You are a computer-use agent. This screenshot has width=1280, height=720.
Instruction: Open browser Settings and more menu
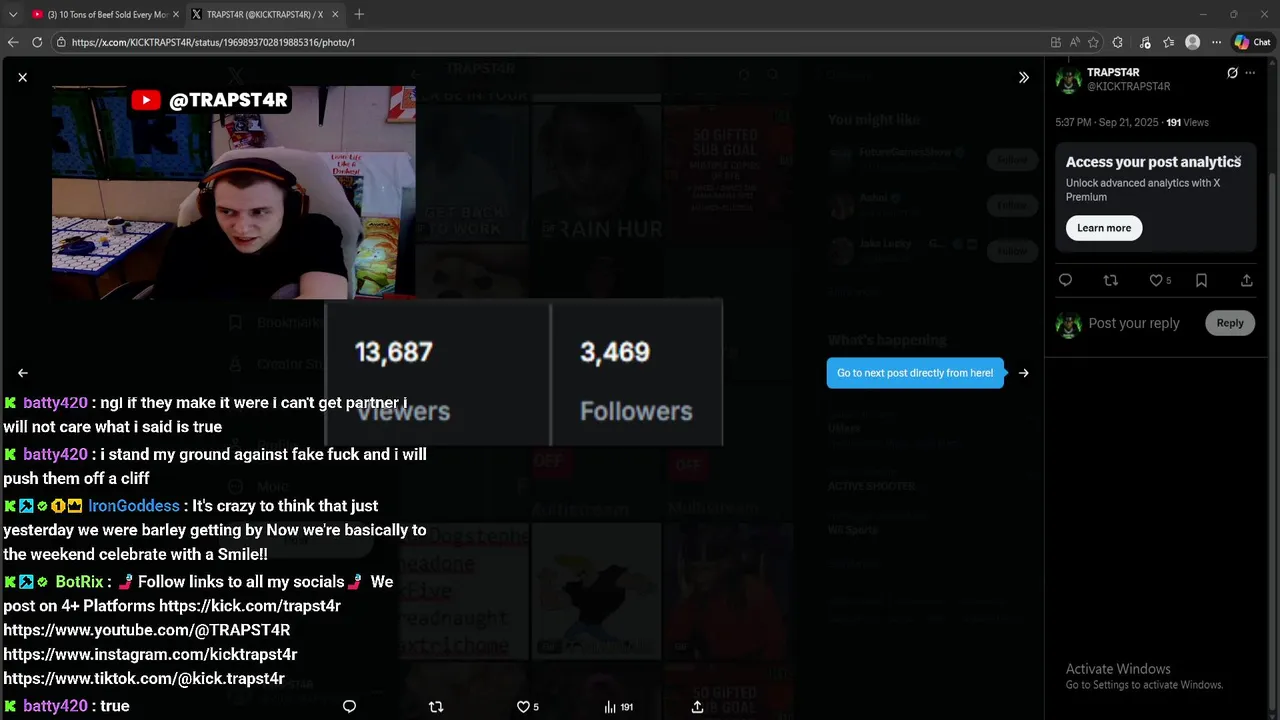[x=1216, y=42]
